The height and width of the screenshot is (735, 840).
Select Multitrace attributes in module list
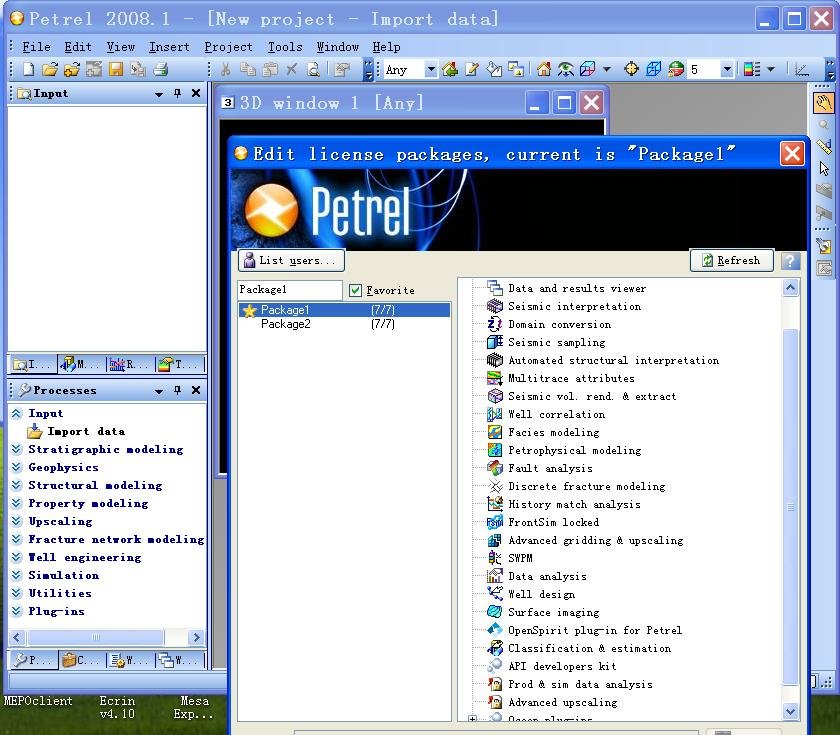coord(571,378)
